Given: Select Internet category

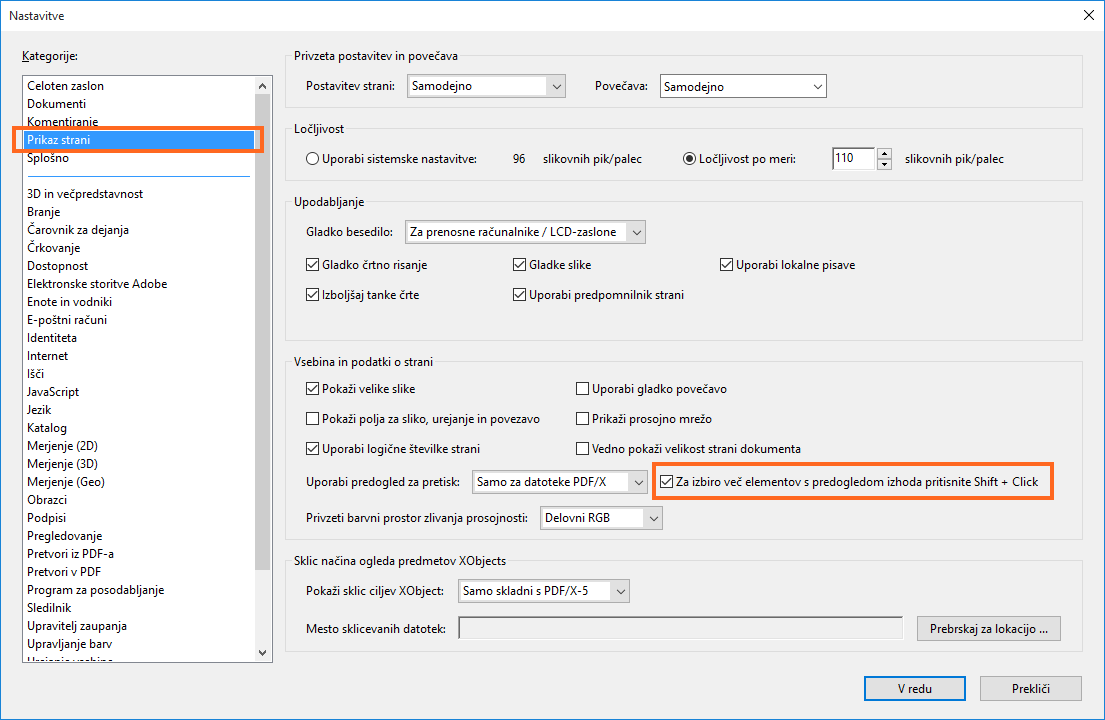Looking at the screenshot, I should coord(47,356).
